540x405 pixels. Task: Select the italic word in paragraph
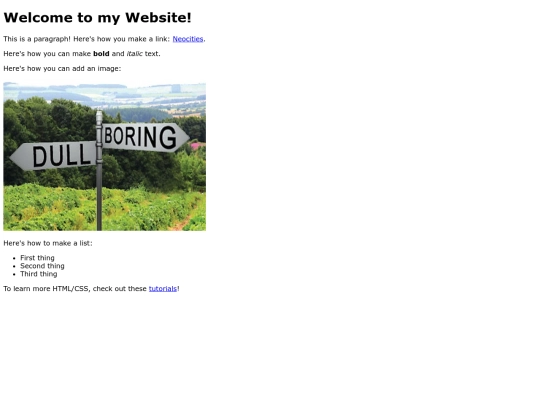[x=135, y=54]
